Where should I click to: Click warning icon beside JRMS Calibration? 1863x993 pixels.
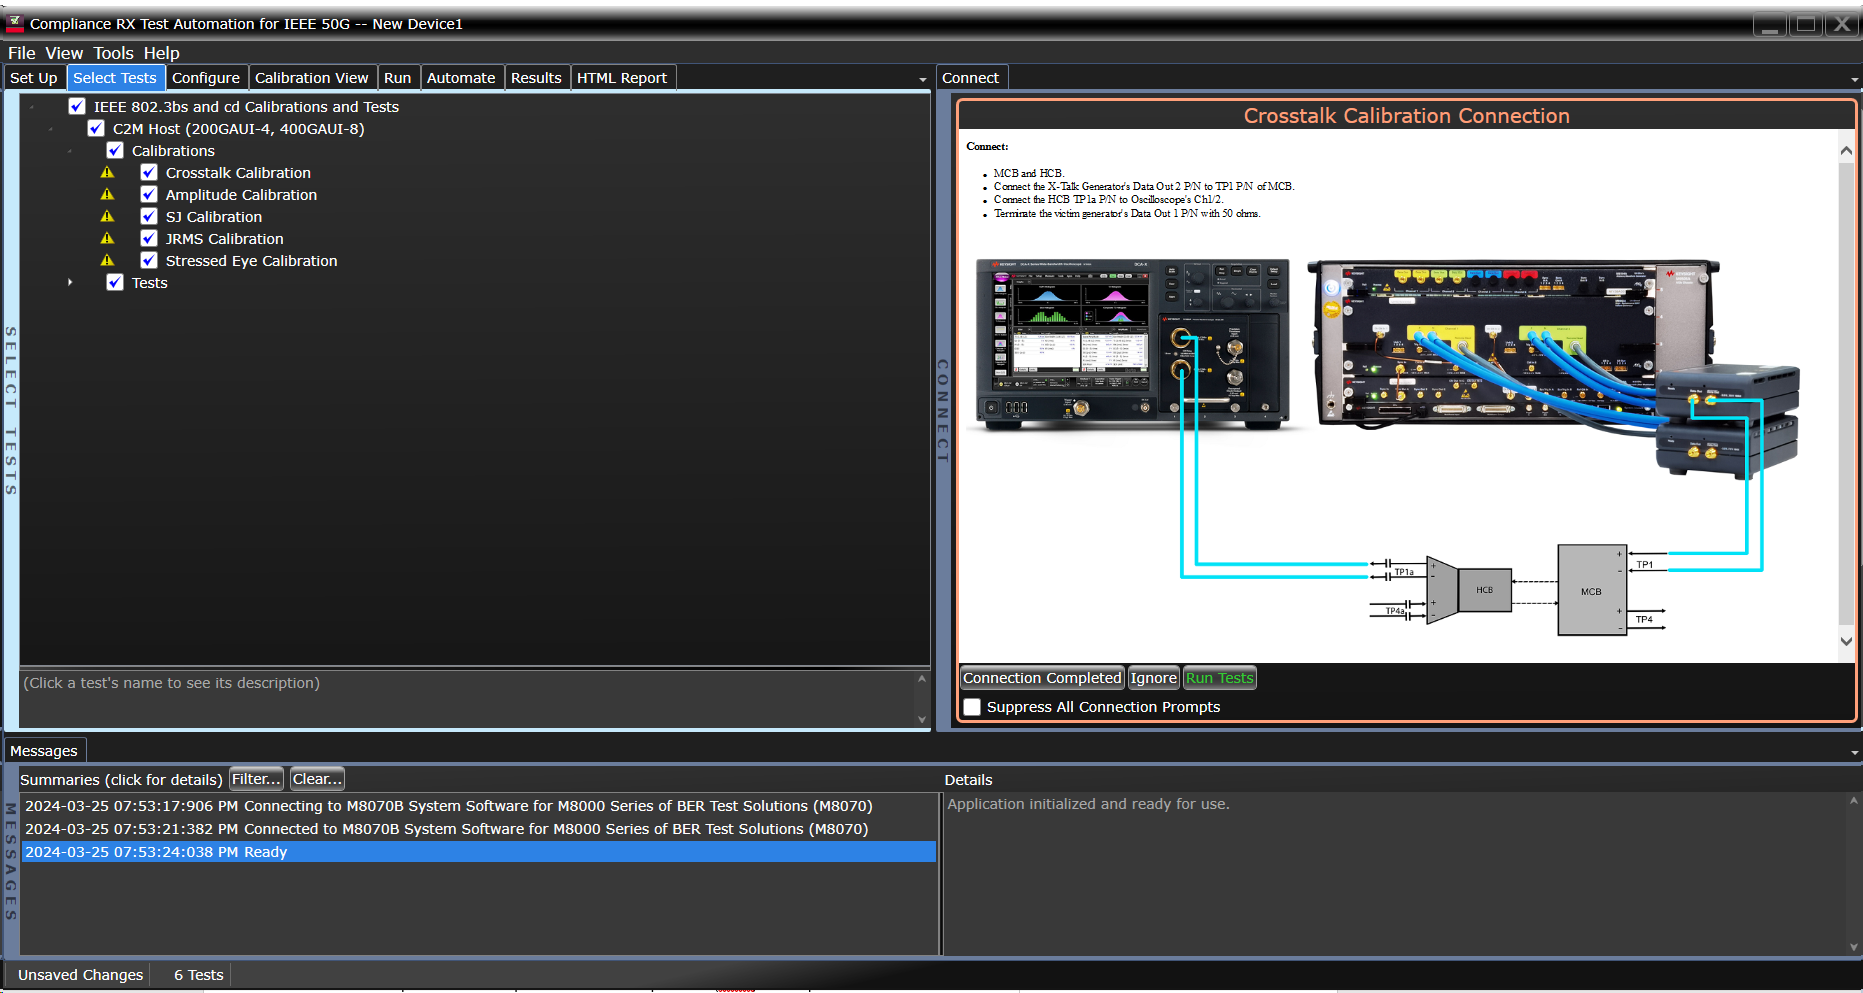click(108, 239)
